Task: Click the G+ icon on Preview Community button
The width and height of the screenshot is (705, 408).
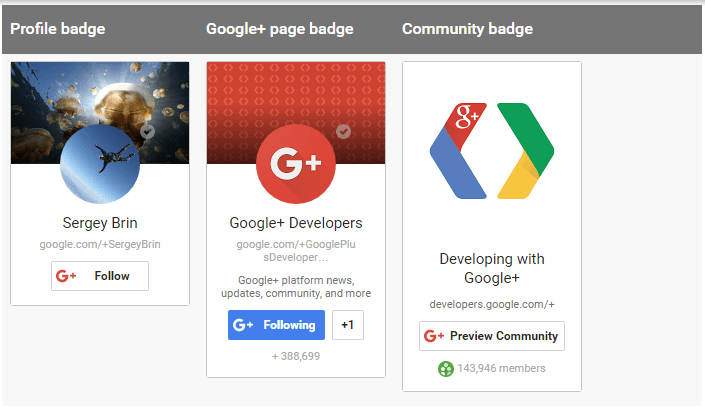Action: tap(434, 336)
